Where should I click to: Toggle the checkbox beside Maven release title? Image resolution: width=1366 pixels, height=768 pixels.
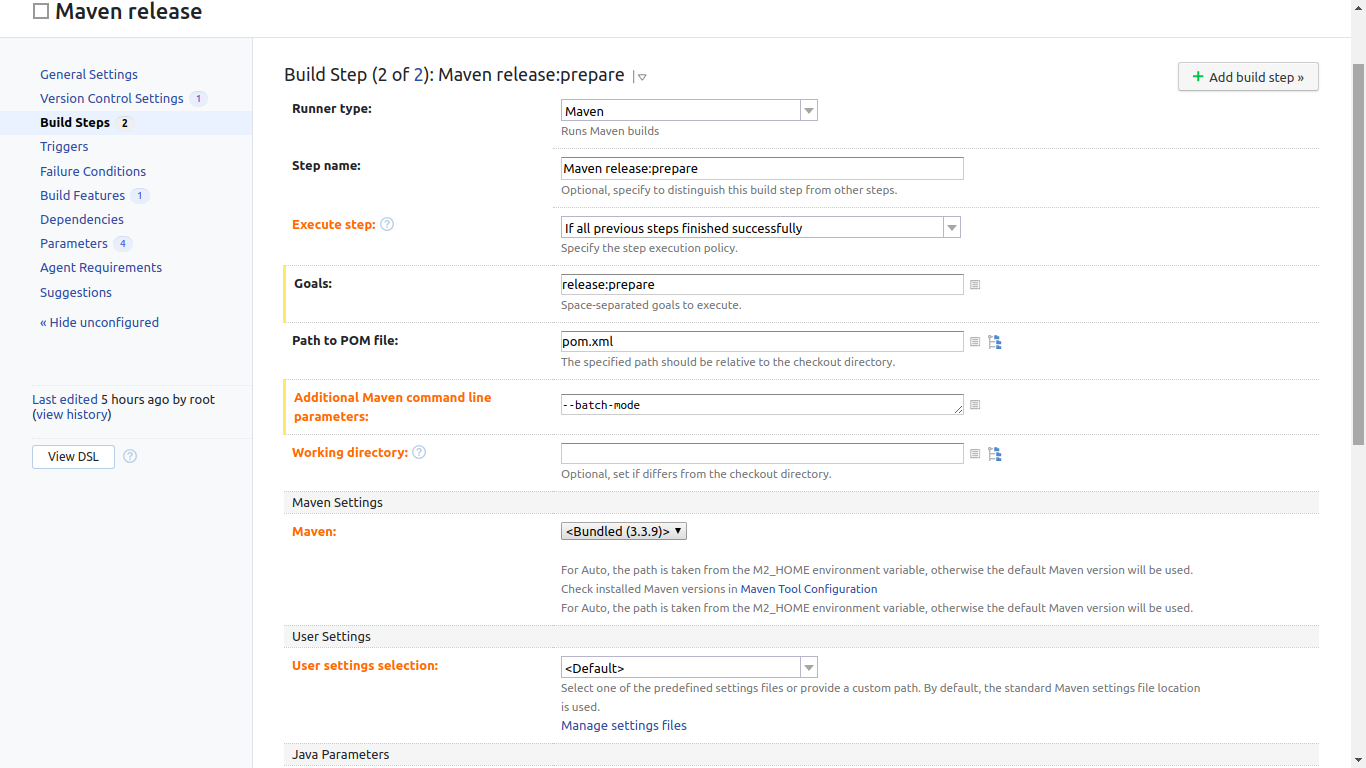pyautogui.click(x=41, y=12)
